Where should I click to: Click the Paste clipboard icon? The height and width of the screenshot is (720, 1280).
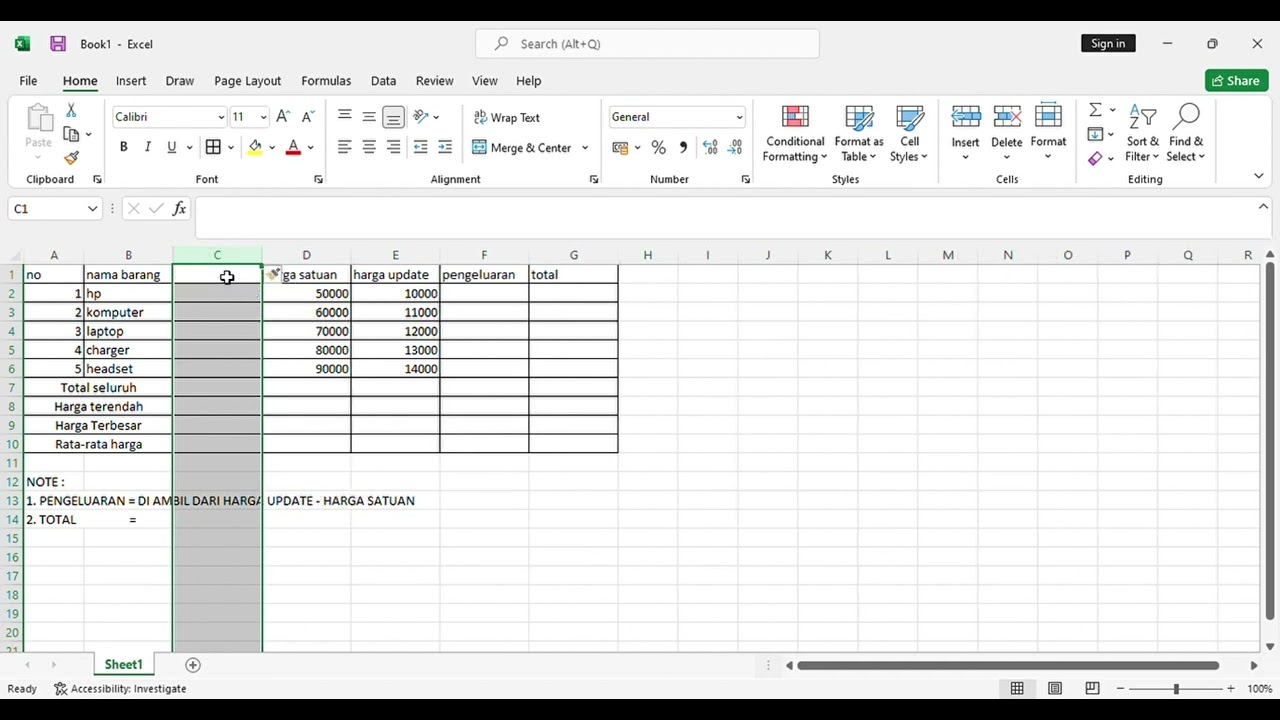pos(39,118)
